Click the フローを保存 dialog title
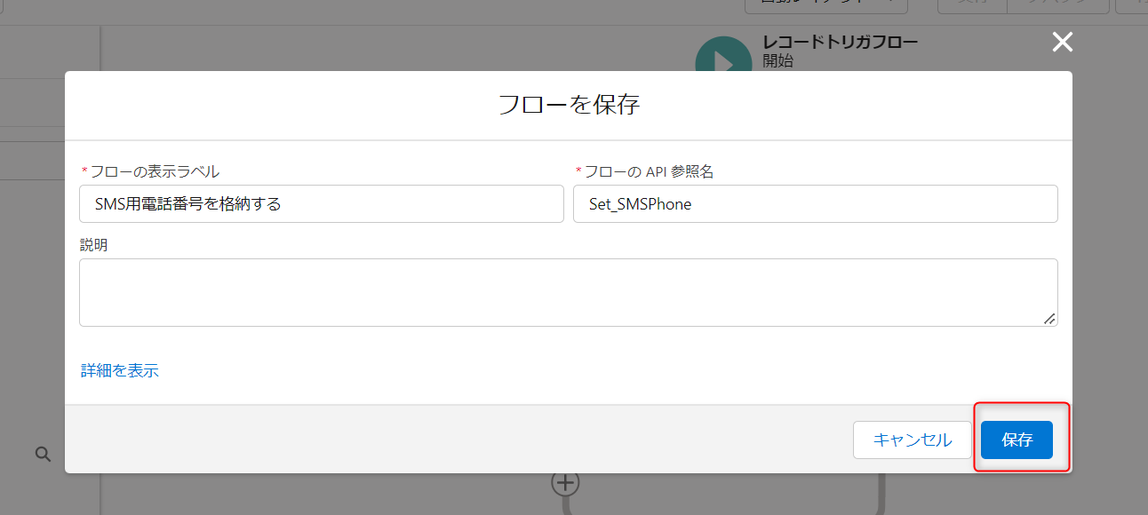 tap(569, 105)
